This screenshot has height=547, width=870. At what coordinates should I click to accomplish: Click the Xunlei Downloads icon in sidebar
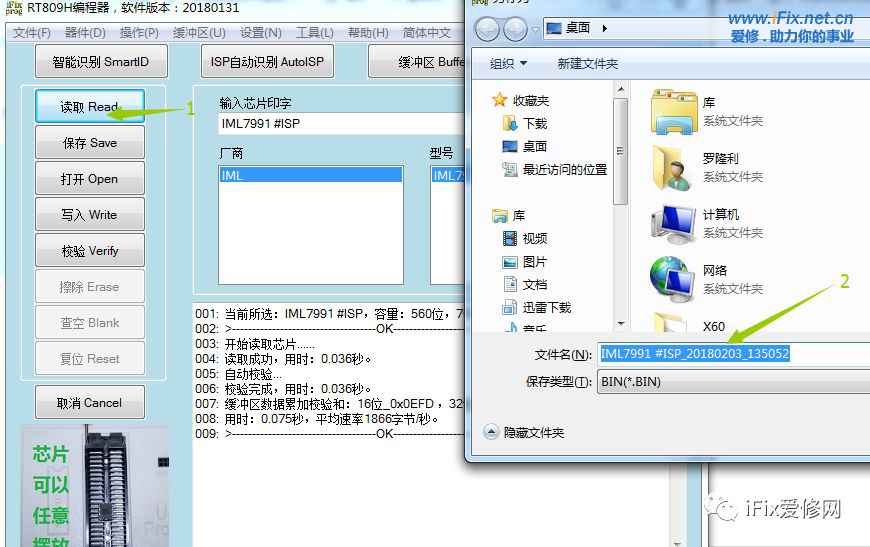[509, 307]
